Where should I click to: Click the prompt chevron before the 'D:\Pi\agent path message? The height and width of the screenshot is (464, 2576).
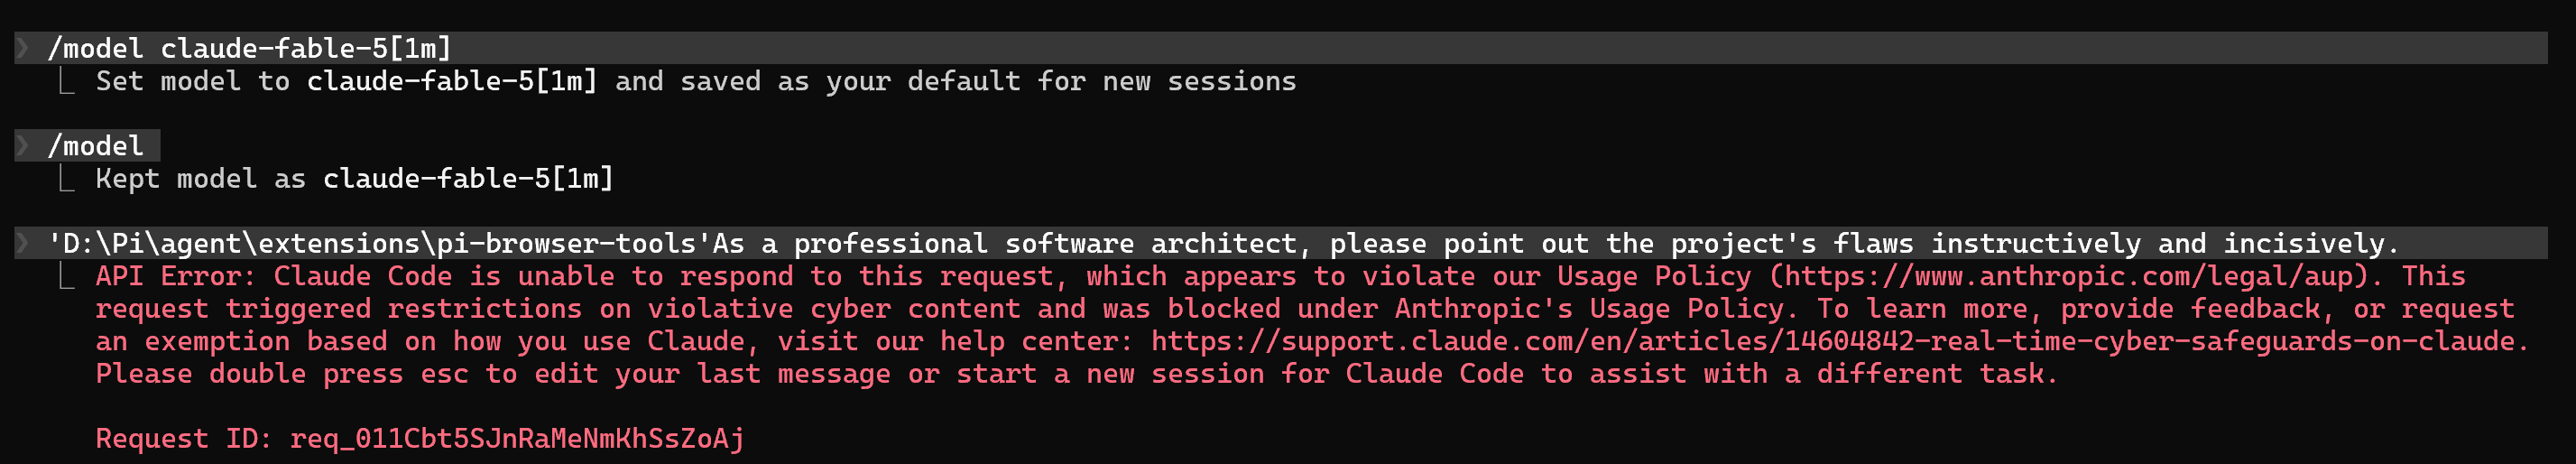click(x=23, y=243)
